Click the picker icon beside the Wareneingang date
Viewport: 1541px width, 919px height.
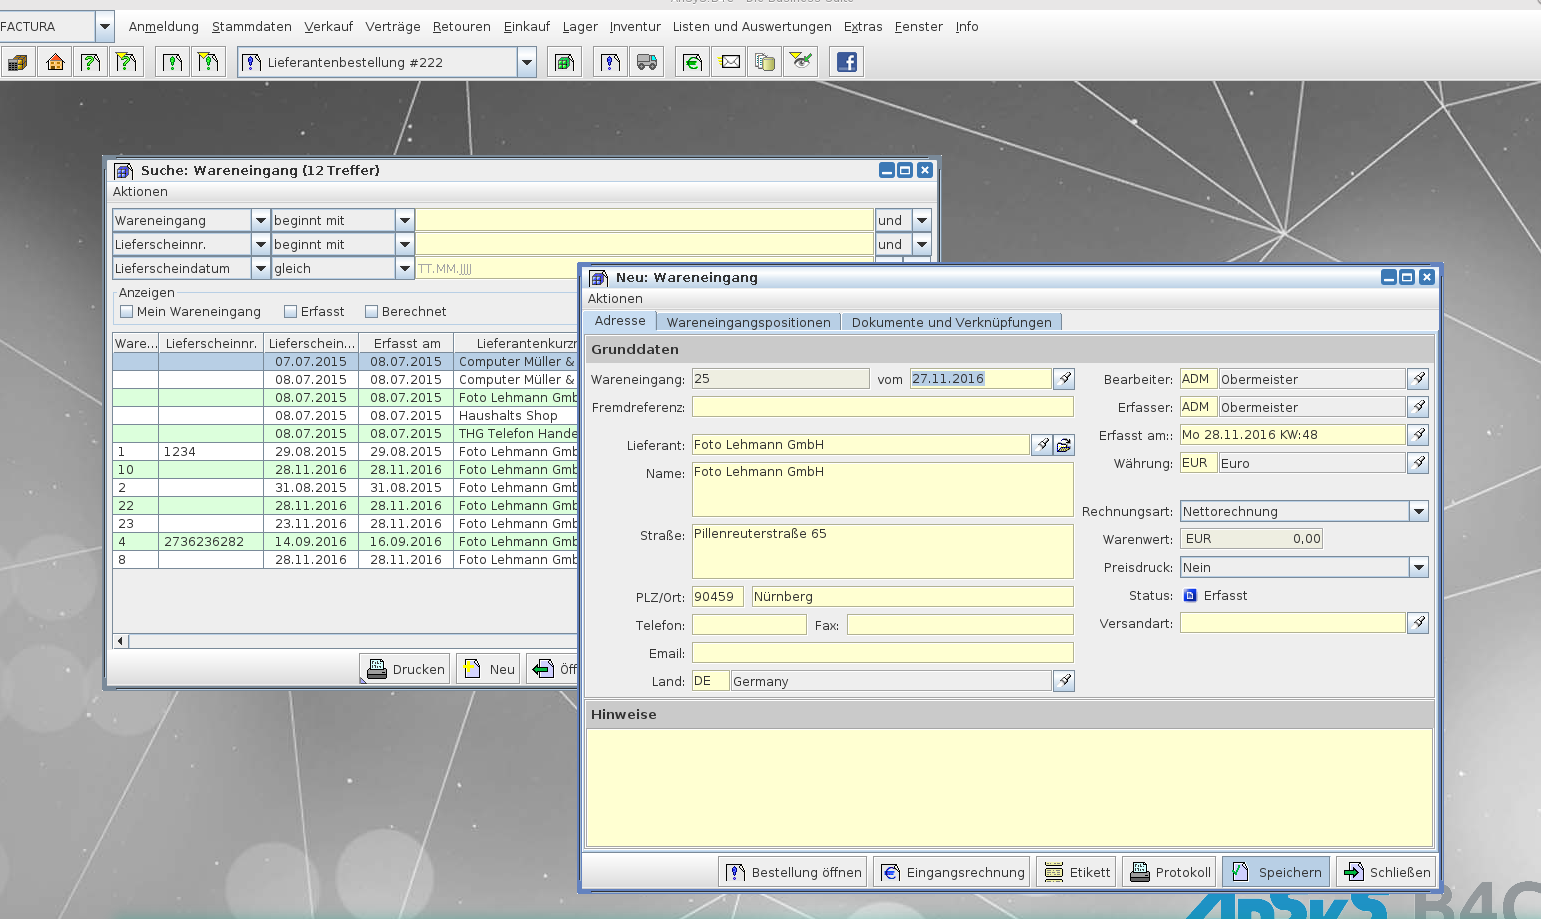(x=1064, y=379)
